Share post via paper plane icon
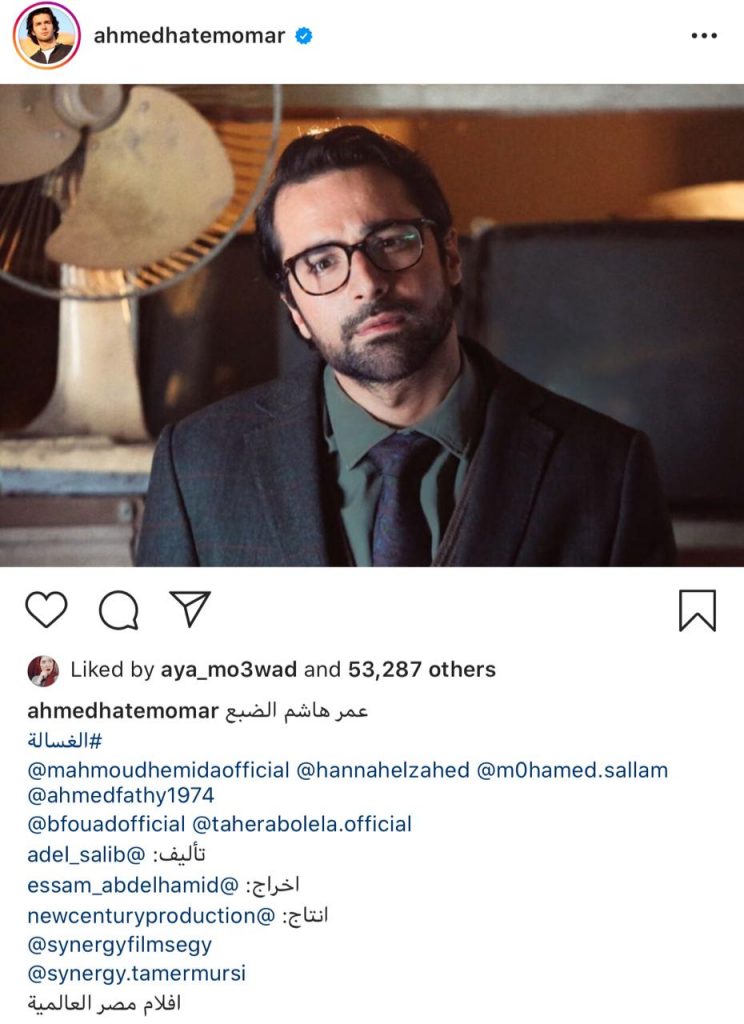This screenshot has height=1024, width=744. 189,609
